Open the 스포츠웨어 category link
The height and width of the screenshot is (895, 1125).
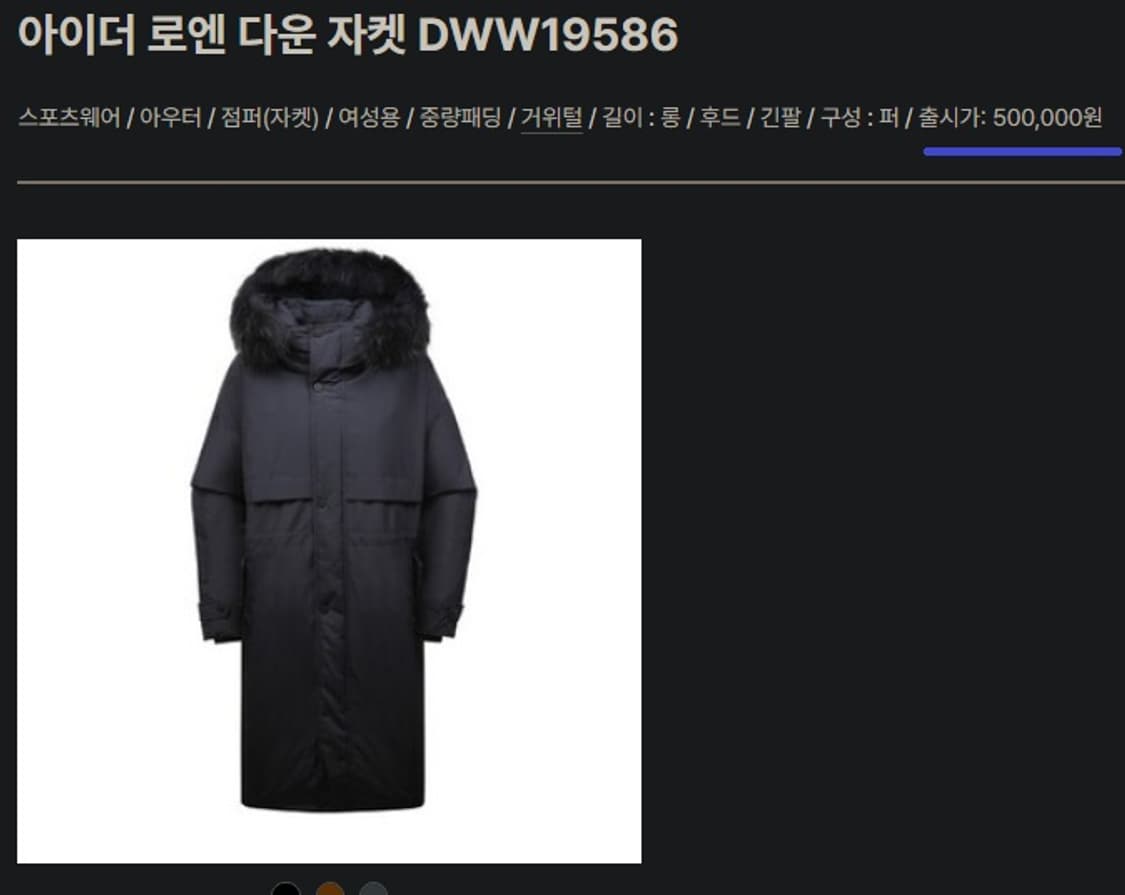click(69, 117)
